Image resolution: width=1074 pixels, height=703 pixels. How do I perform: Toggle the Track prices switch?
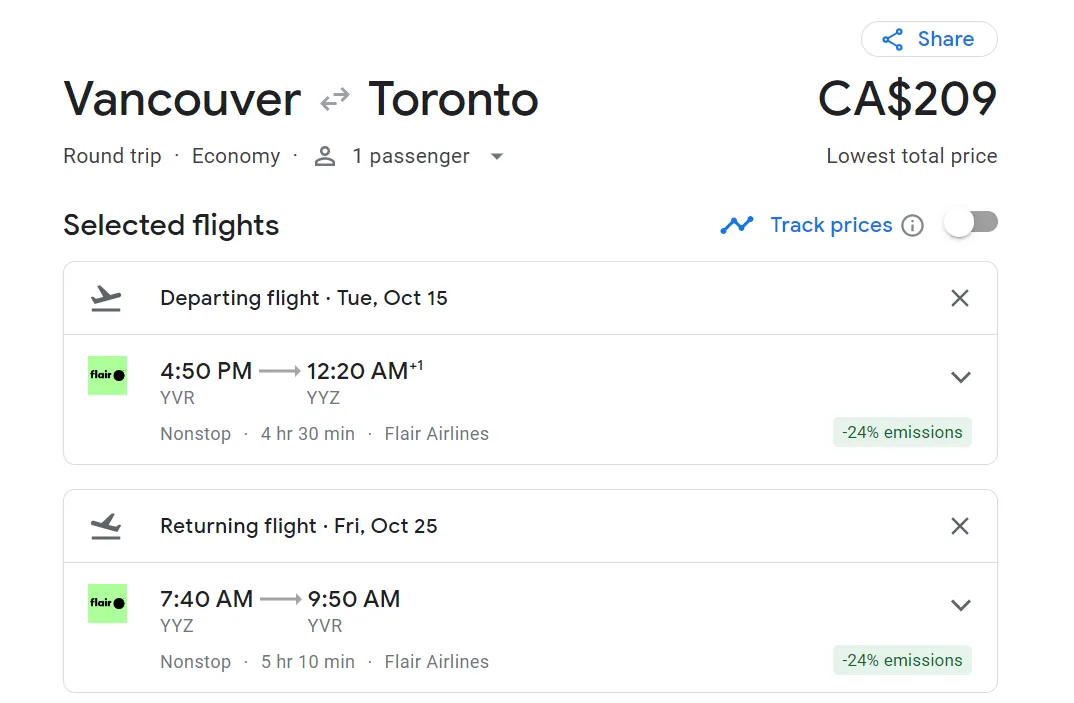click(x=970, y=223)
